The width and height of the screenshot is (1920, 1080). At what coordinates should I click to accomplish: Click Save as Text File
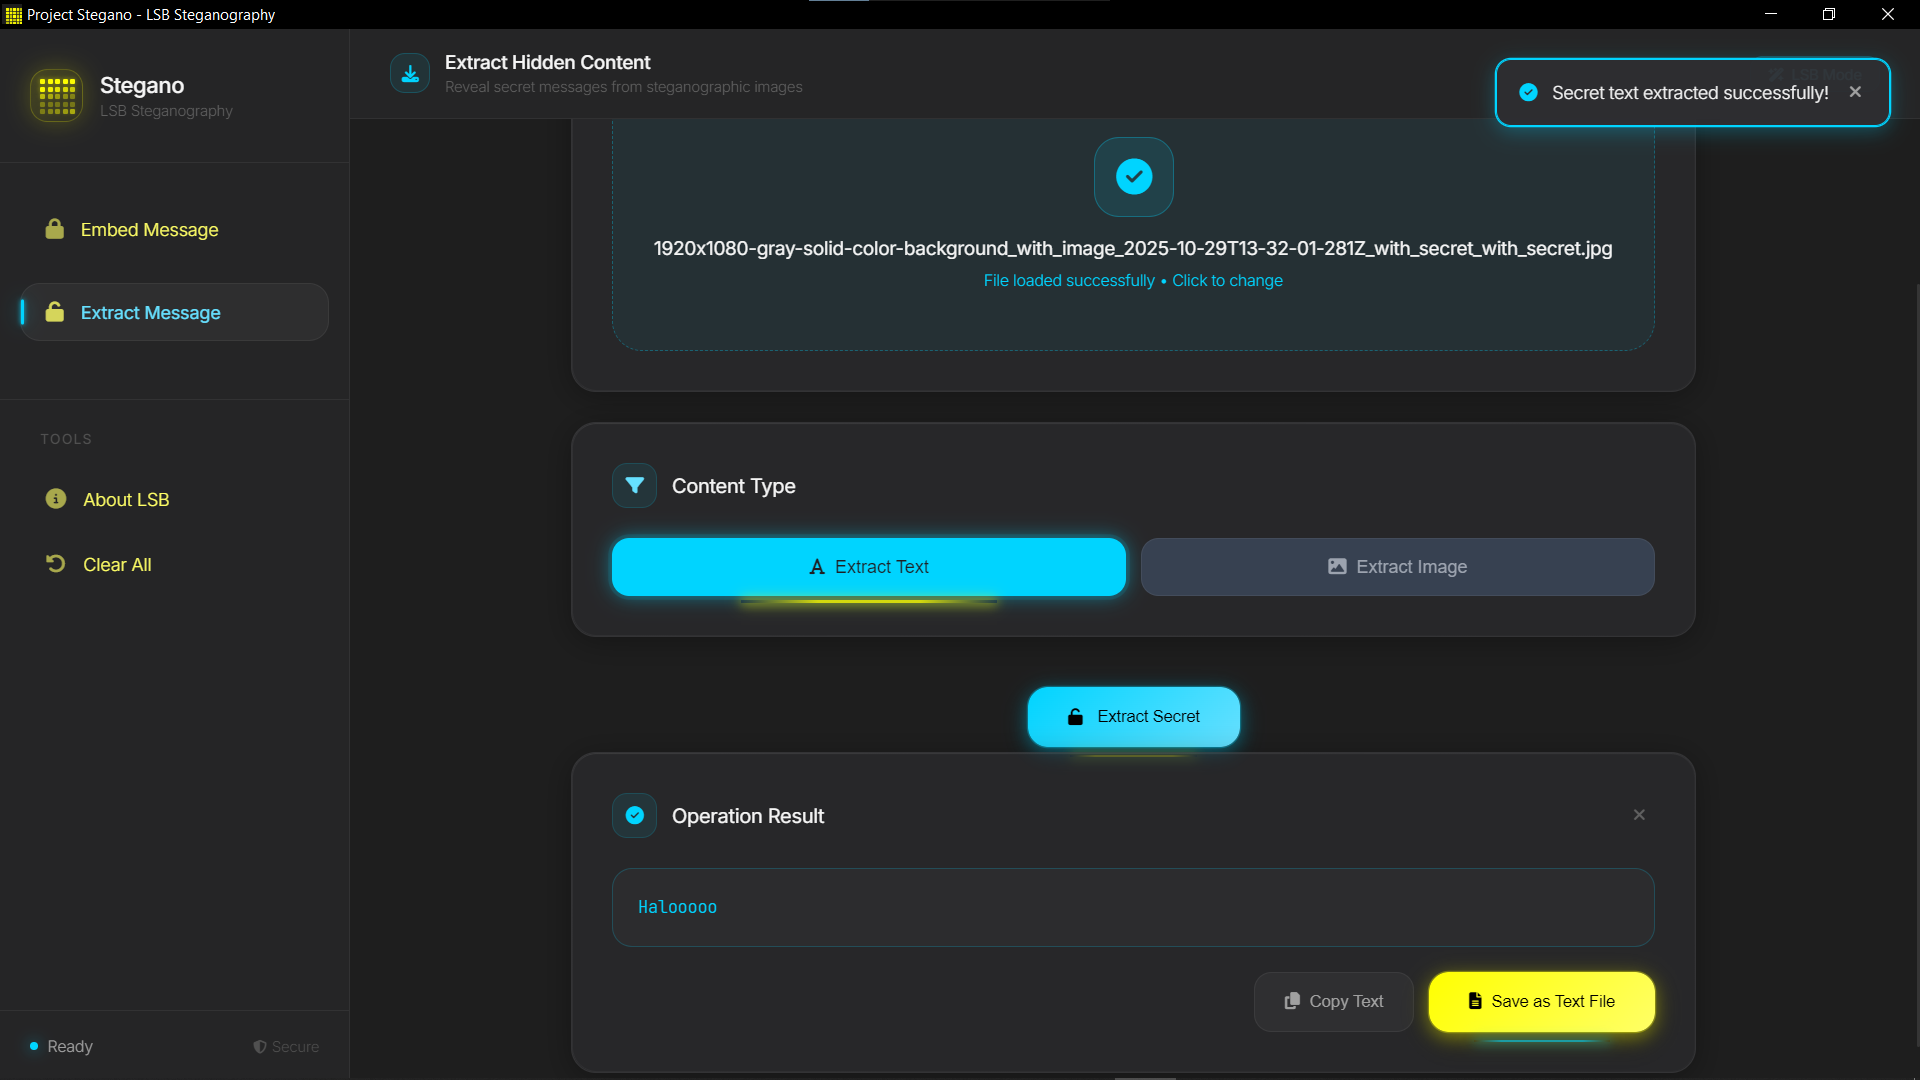tap(1541, 1001)
